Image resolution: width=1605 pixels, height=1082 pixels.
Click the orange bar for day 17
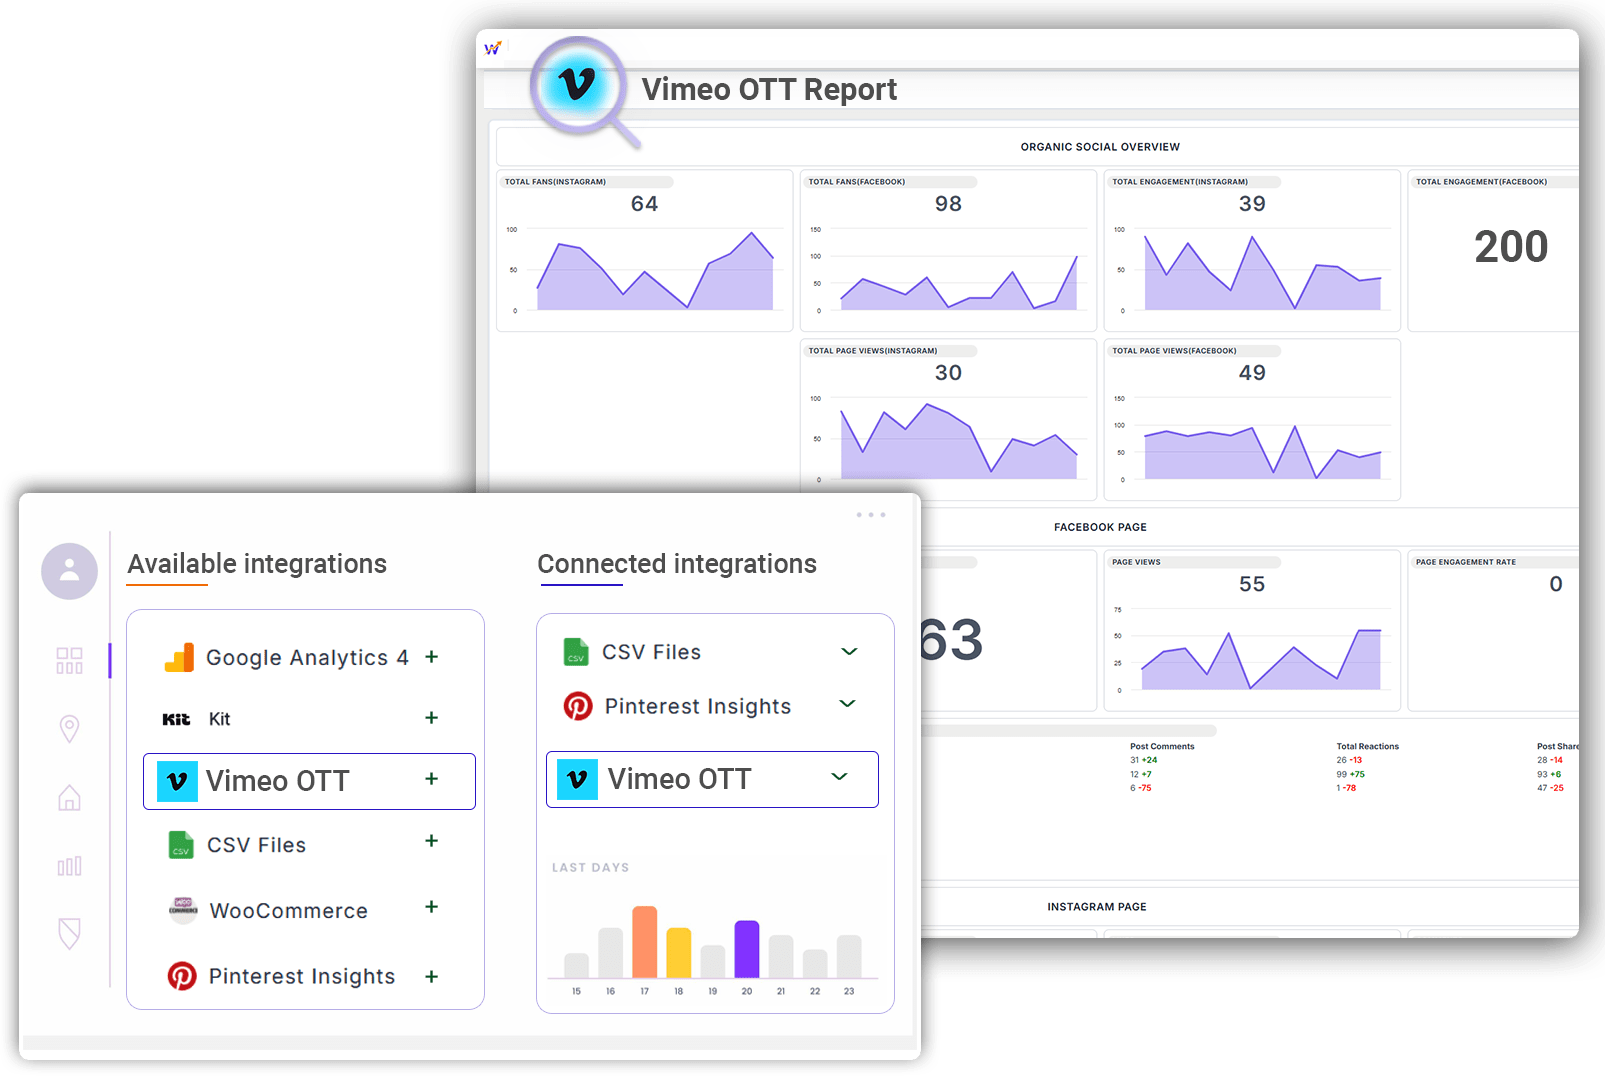[645, 941]
